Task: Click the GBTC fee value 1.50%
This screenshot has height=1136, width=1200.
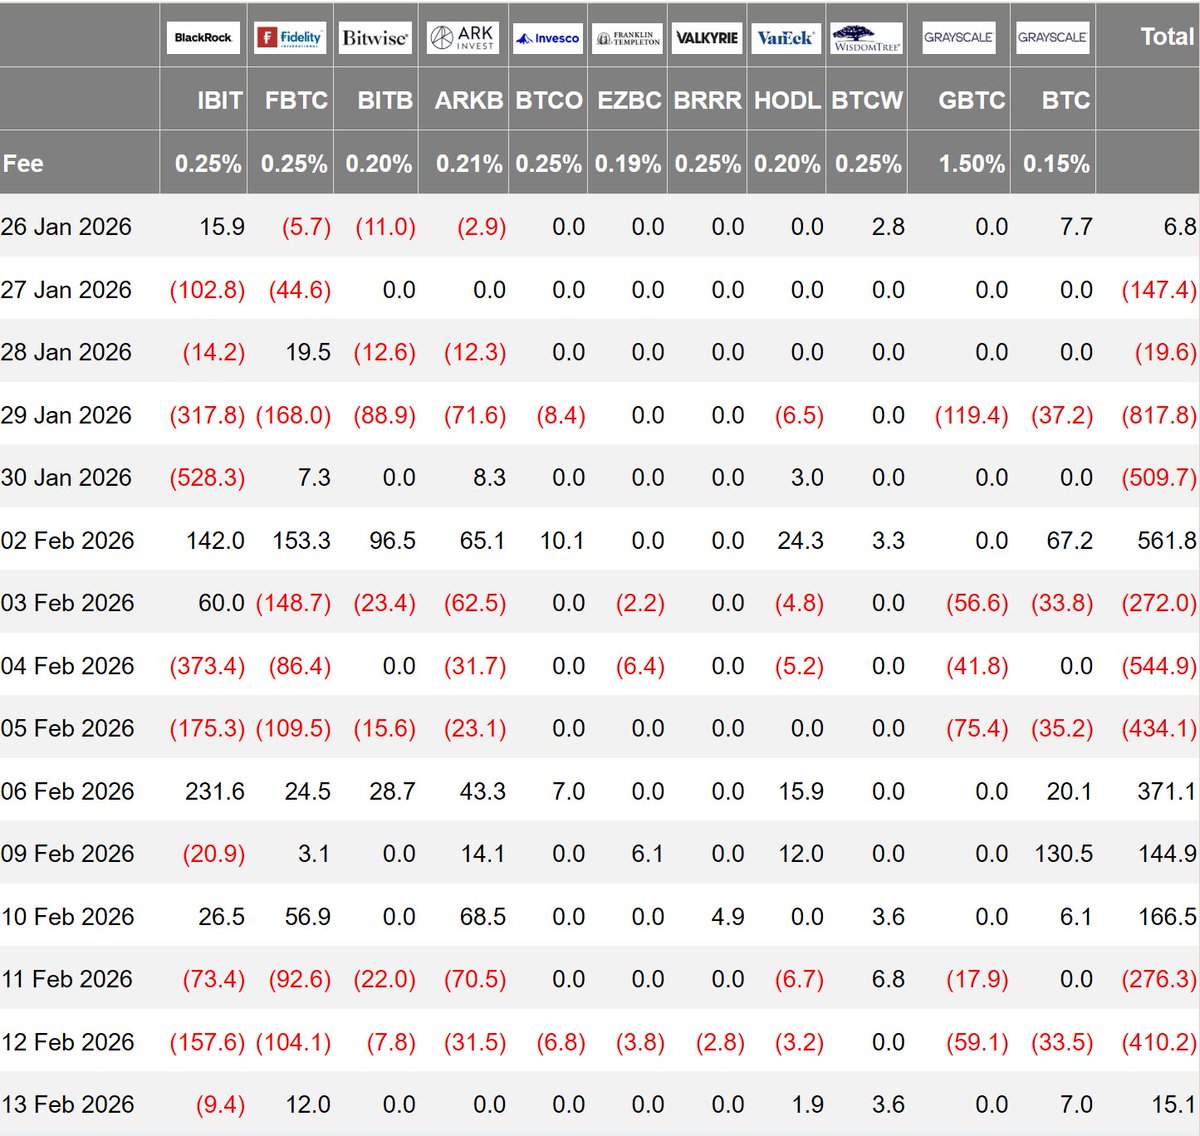Action: point(972,164)
